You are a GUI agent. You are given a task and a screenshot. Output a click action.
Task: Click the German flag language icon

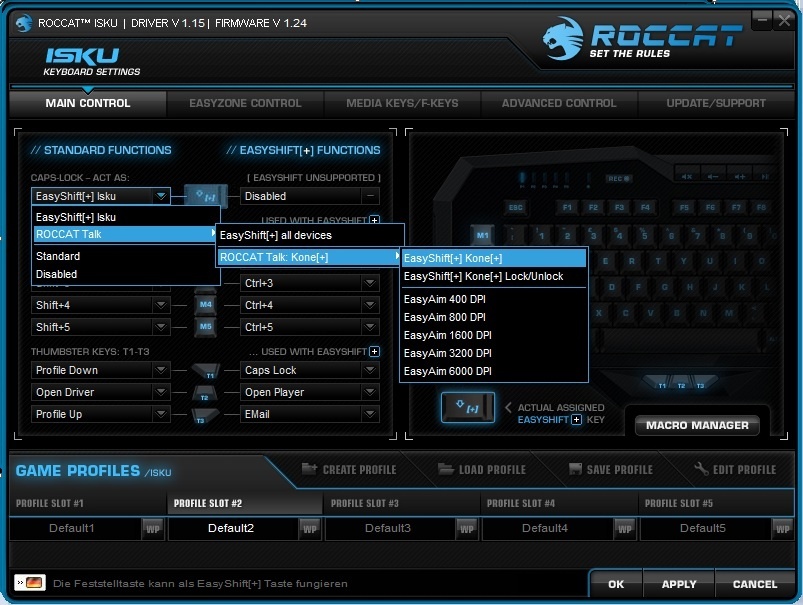tap(30, 582)
